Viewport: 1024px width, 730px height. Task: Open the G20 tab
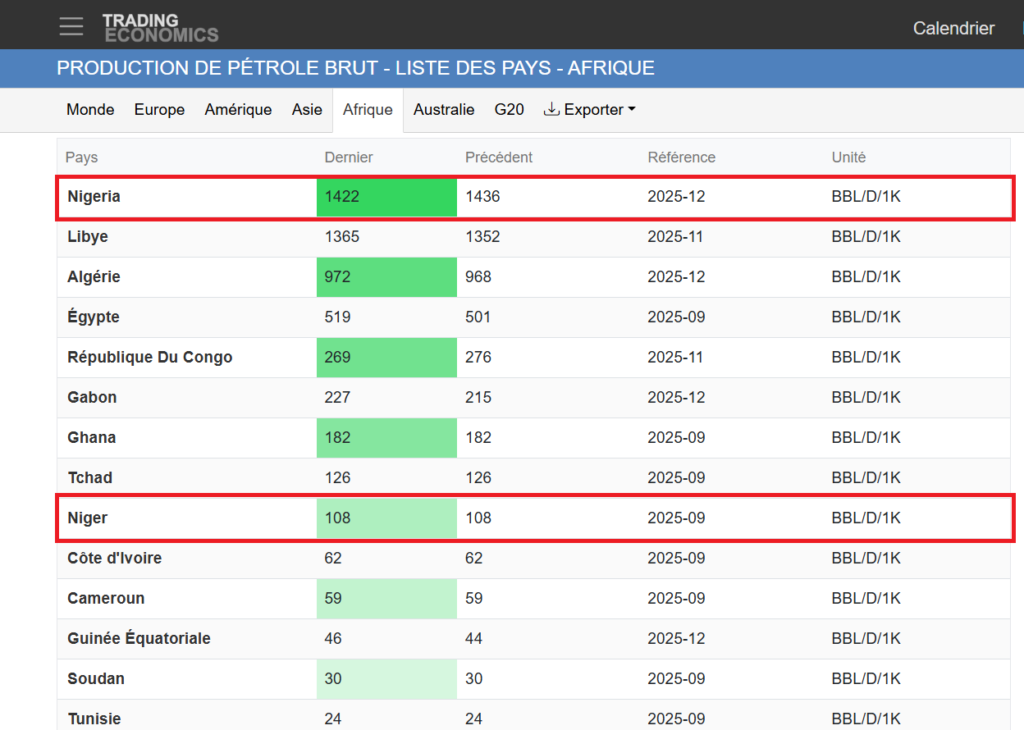(509, 110)
